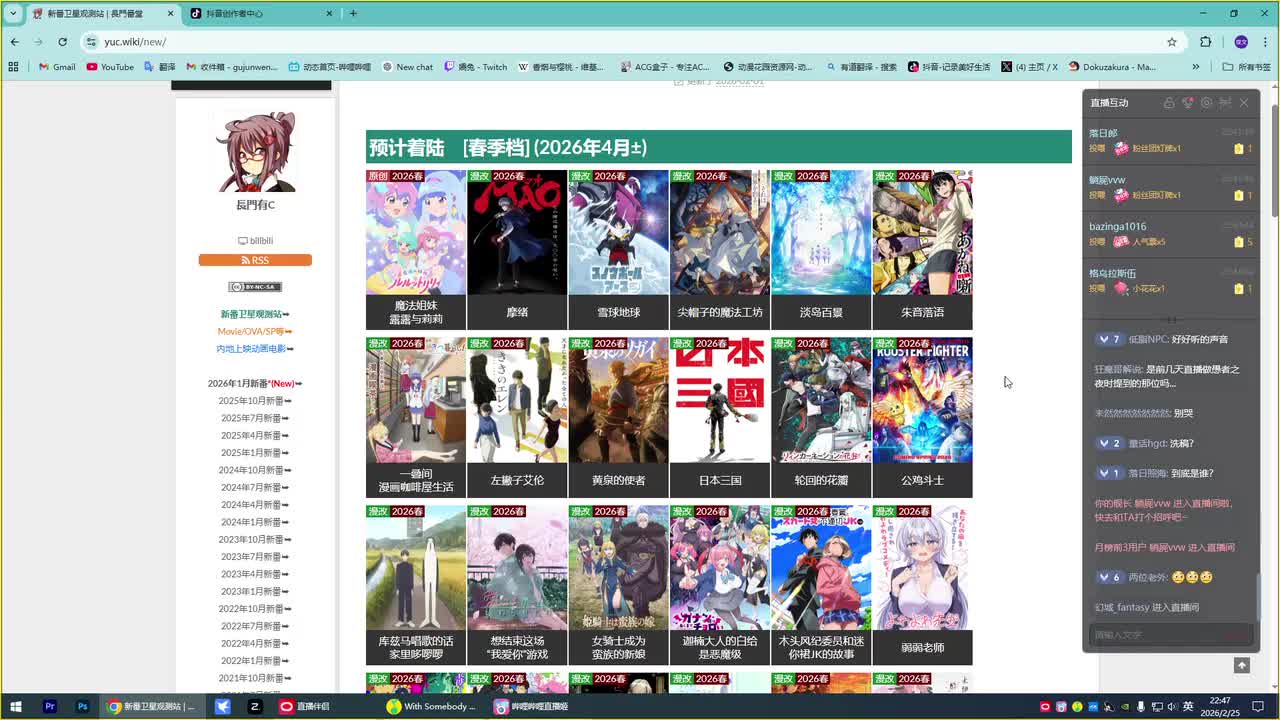Open the browser extensions puzzle icon

coord(1205,42)
